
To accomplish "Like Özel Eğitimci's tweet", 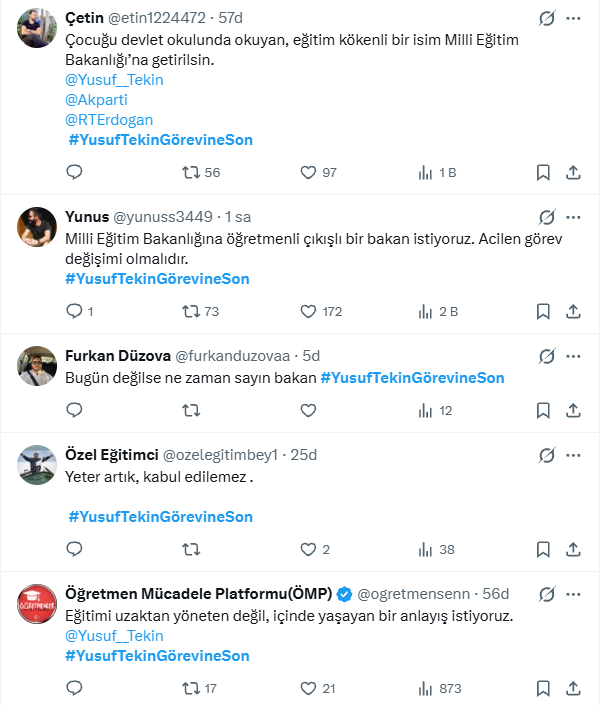I will (309, 549).
